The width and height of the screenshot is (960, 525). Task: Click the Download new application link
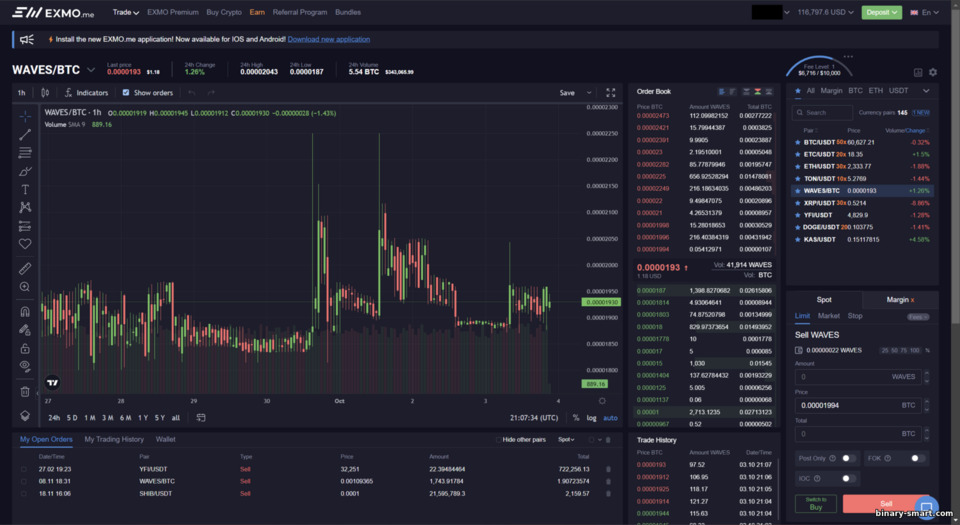tap(329, 39)
